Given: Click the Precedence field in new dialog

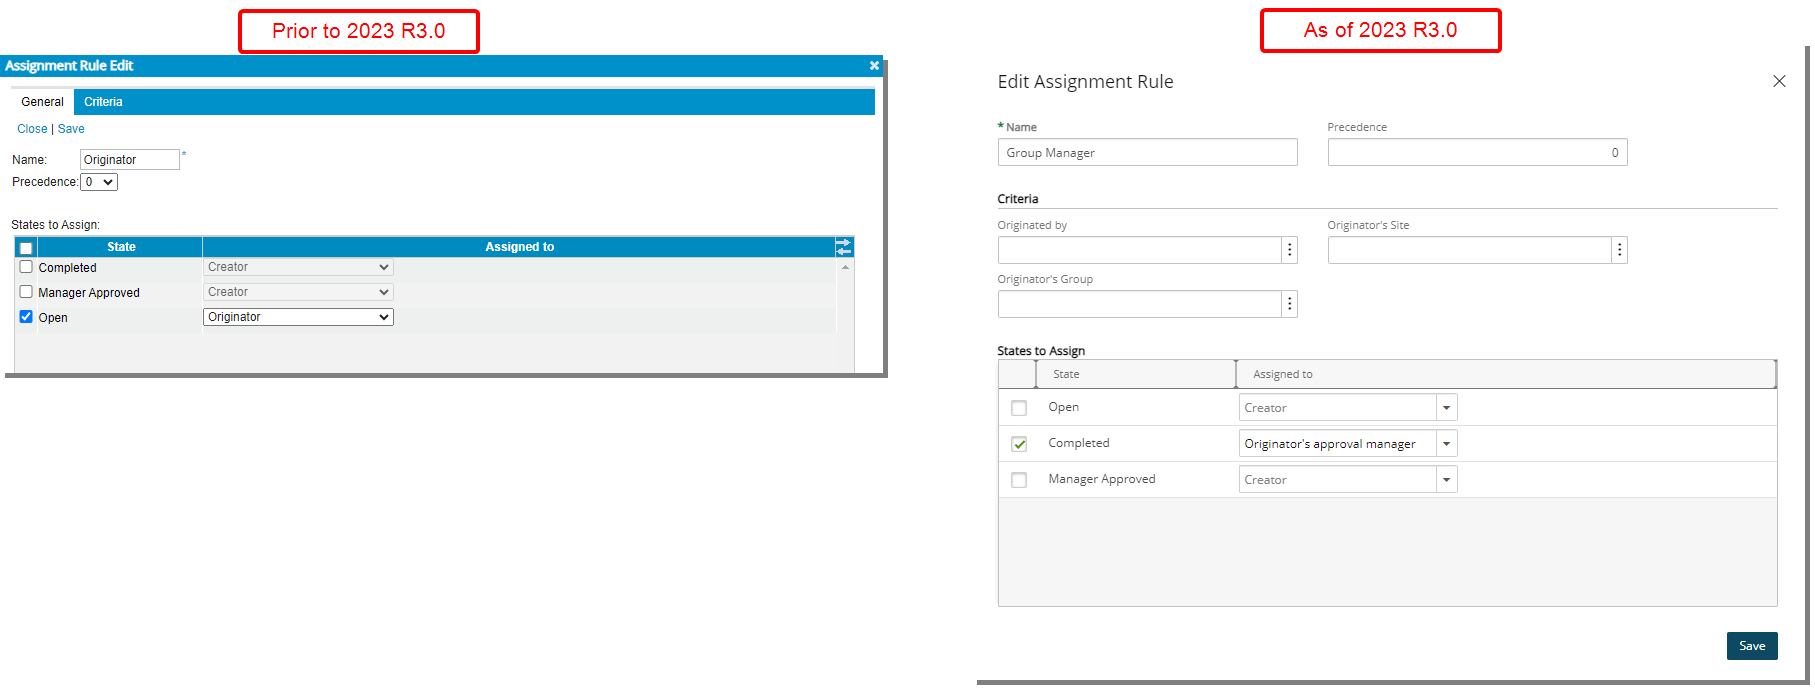Looking at the screenshot, I should (1477, 153).
